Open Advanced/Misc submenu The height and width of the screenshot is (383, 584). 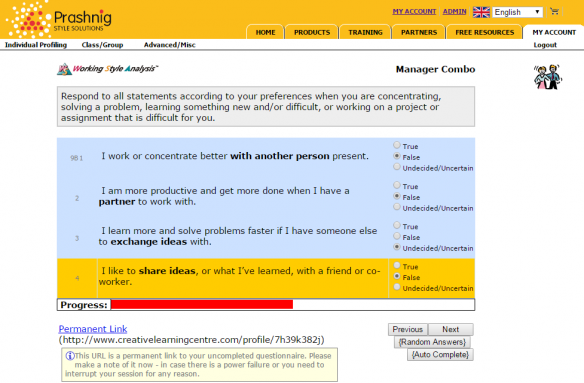[169, 45]
